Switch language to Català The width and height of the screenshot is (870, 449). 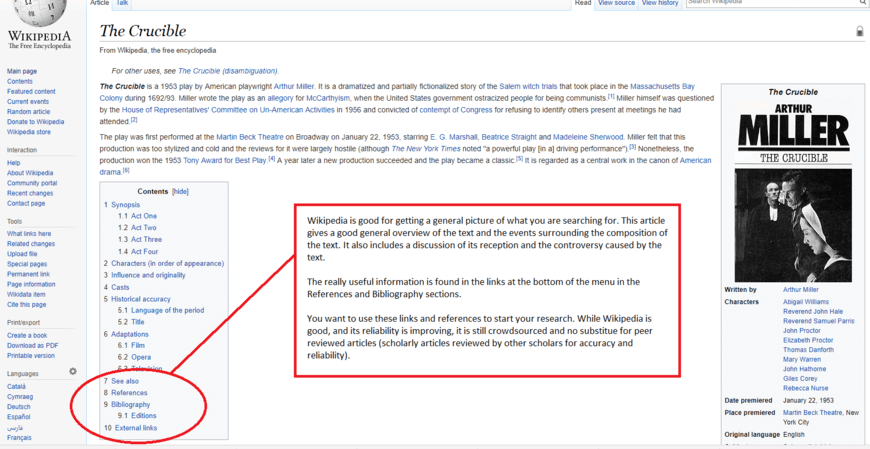(x=16, y=386)
